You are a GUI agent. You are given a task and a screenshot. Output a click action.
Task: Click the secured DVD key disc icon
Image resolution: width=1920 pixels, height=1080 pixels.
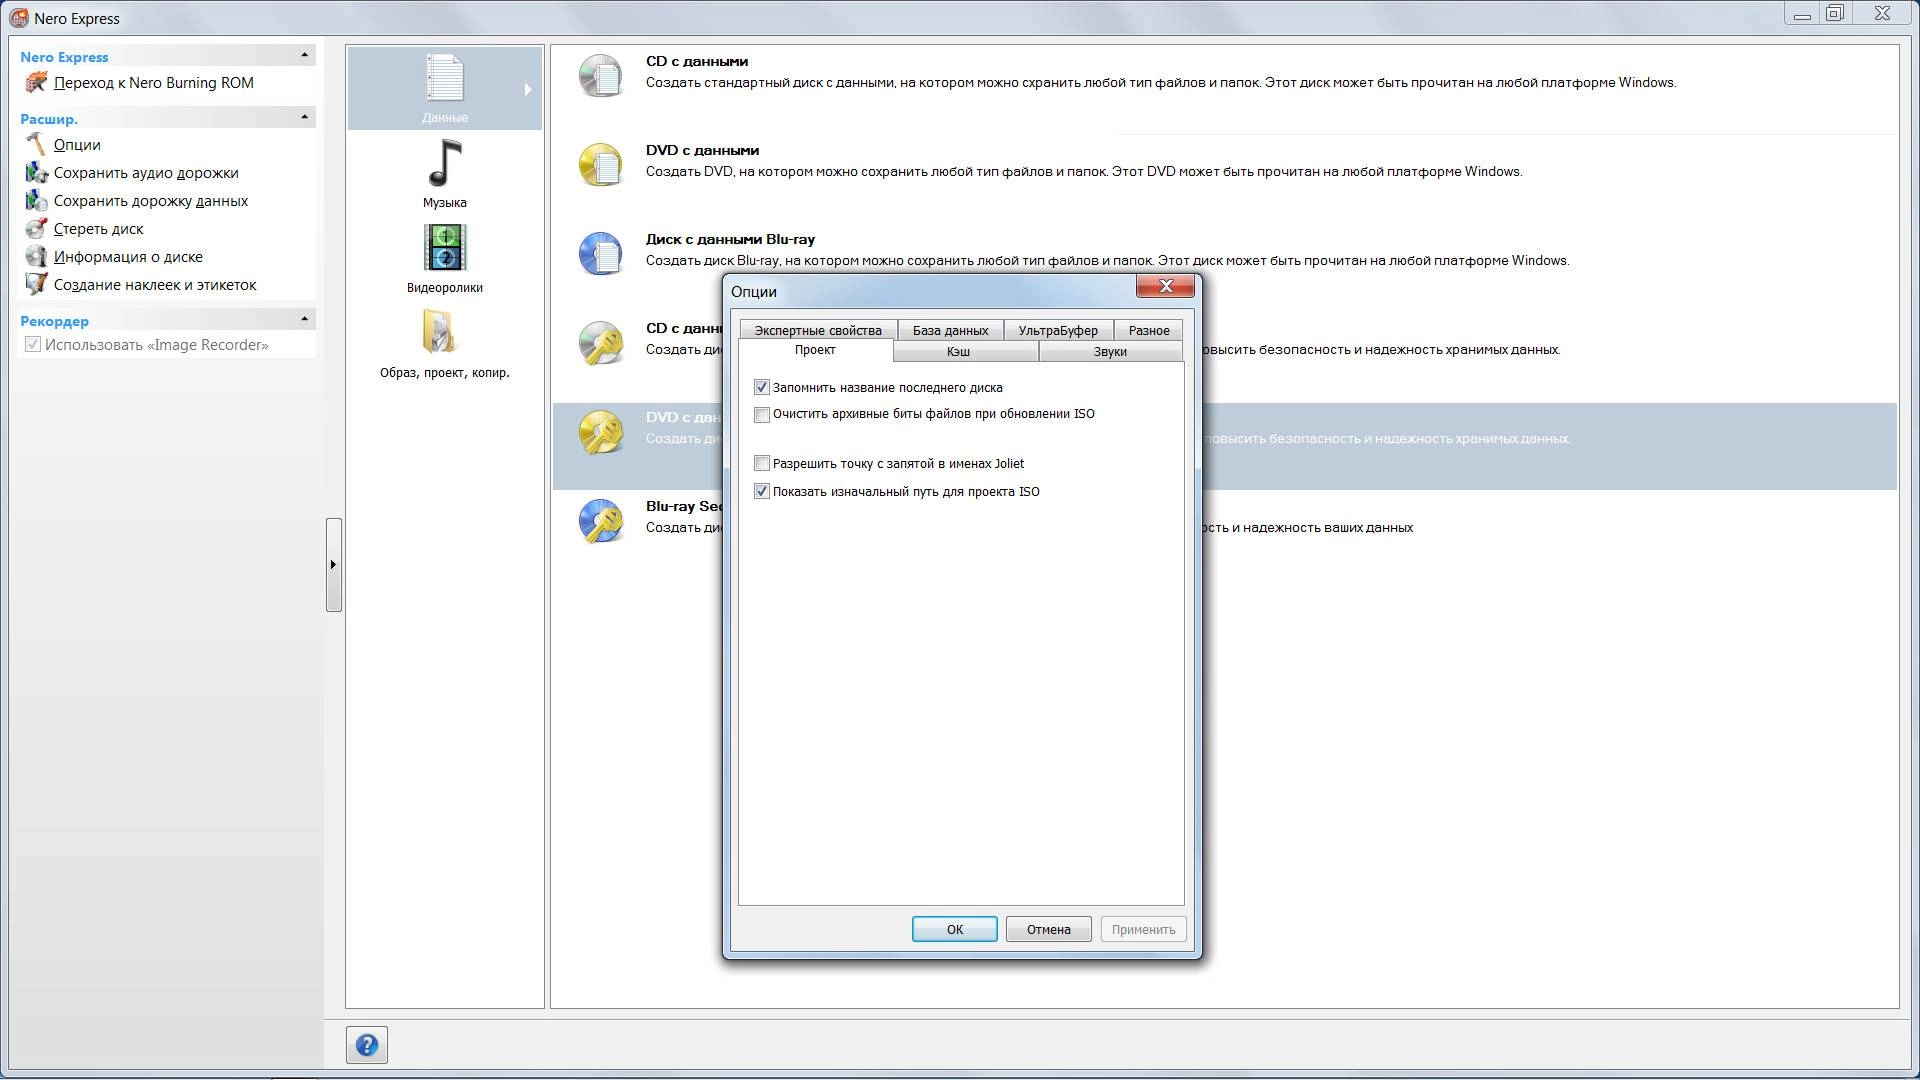(601, 432)
